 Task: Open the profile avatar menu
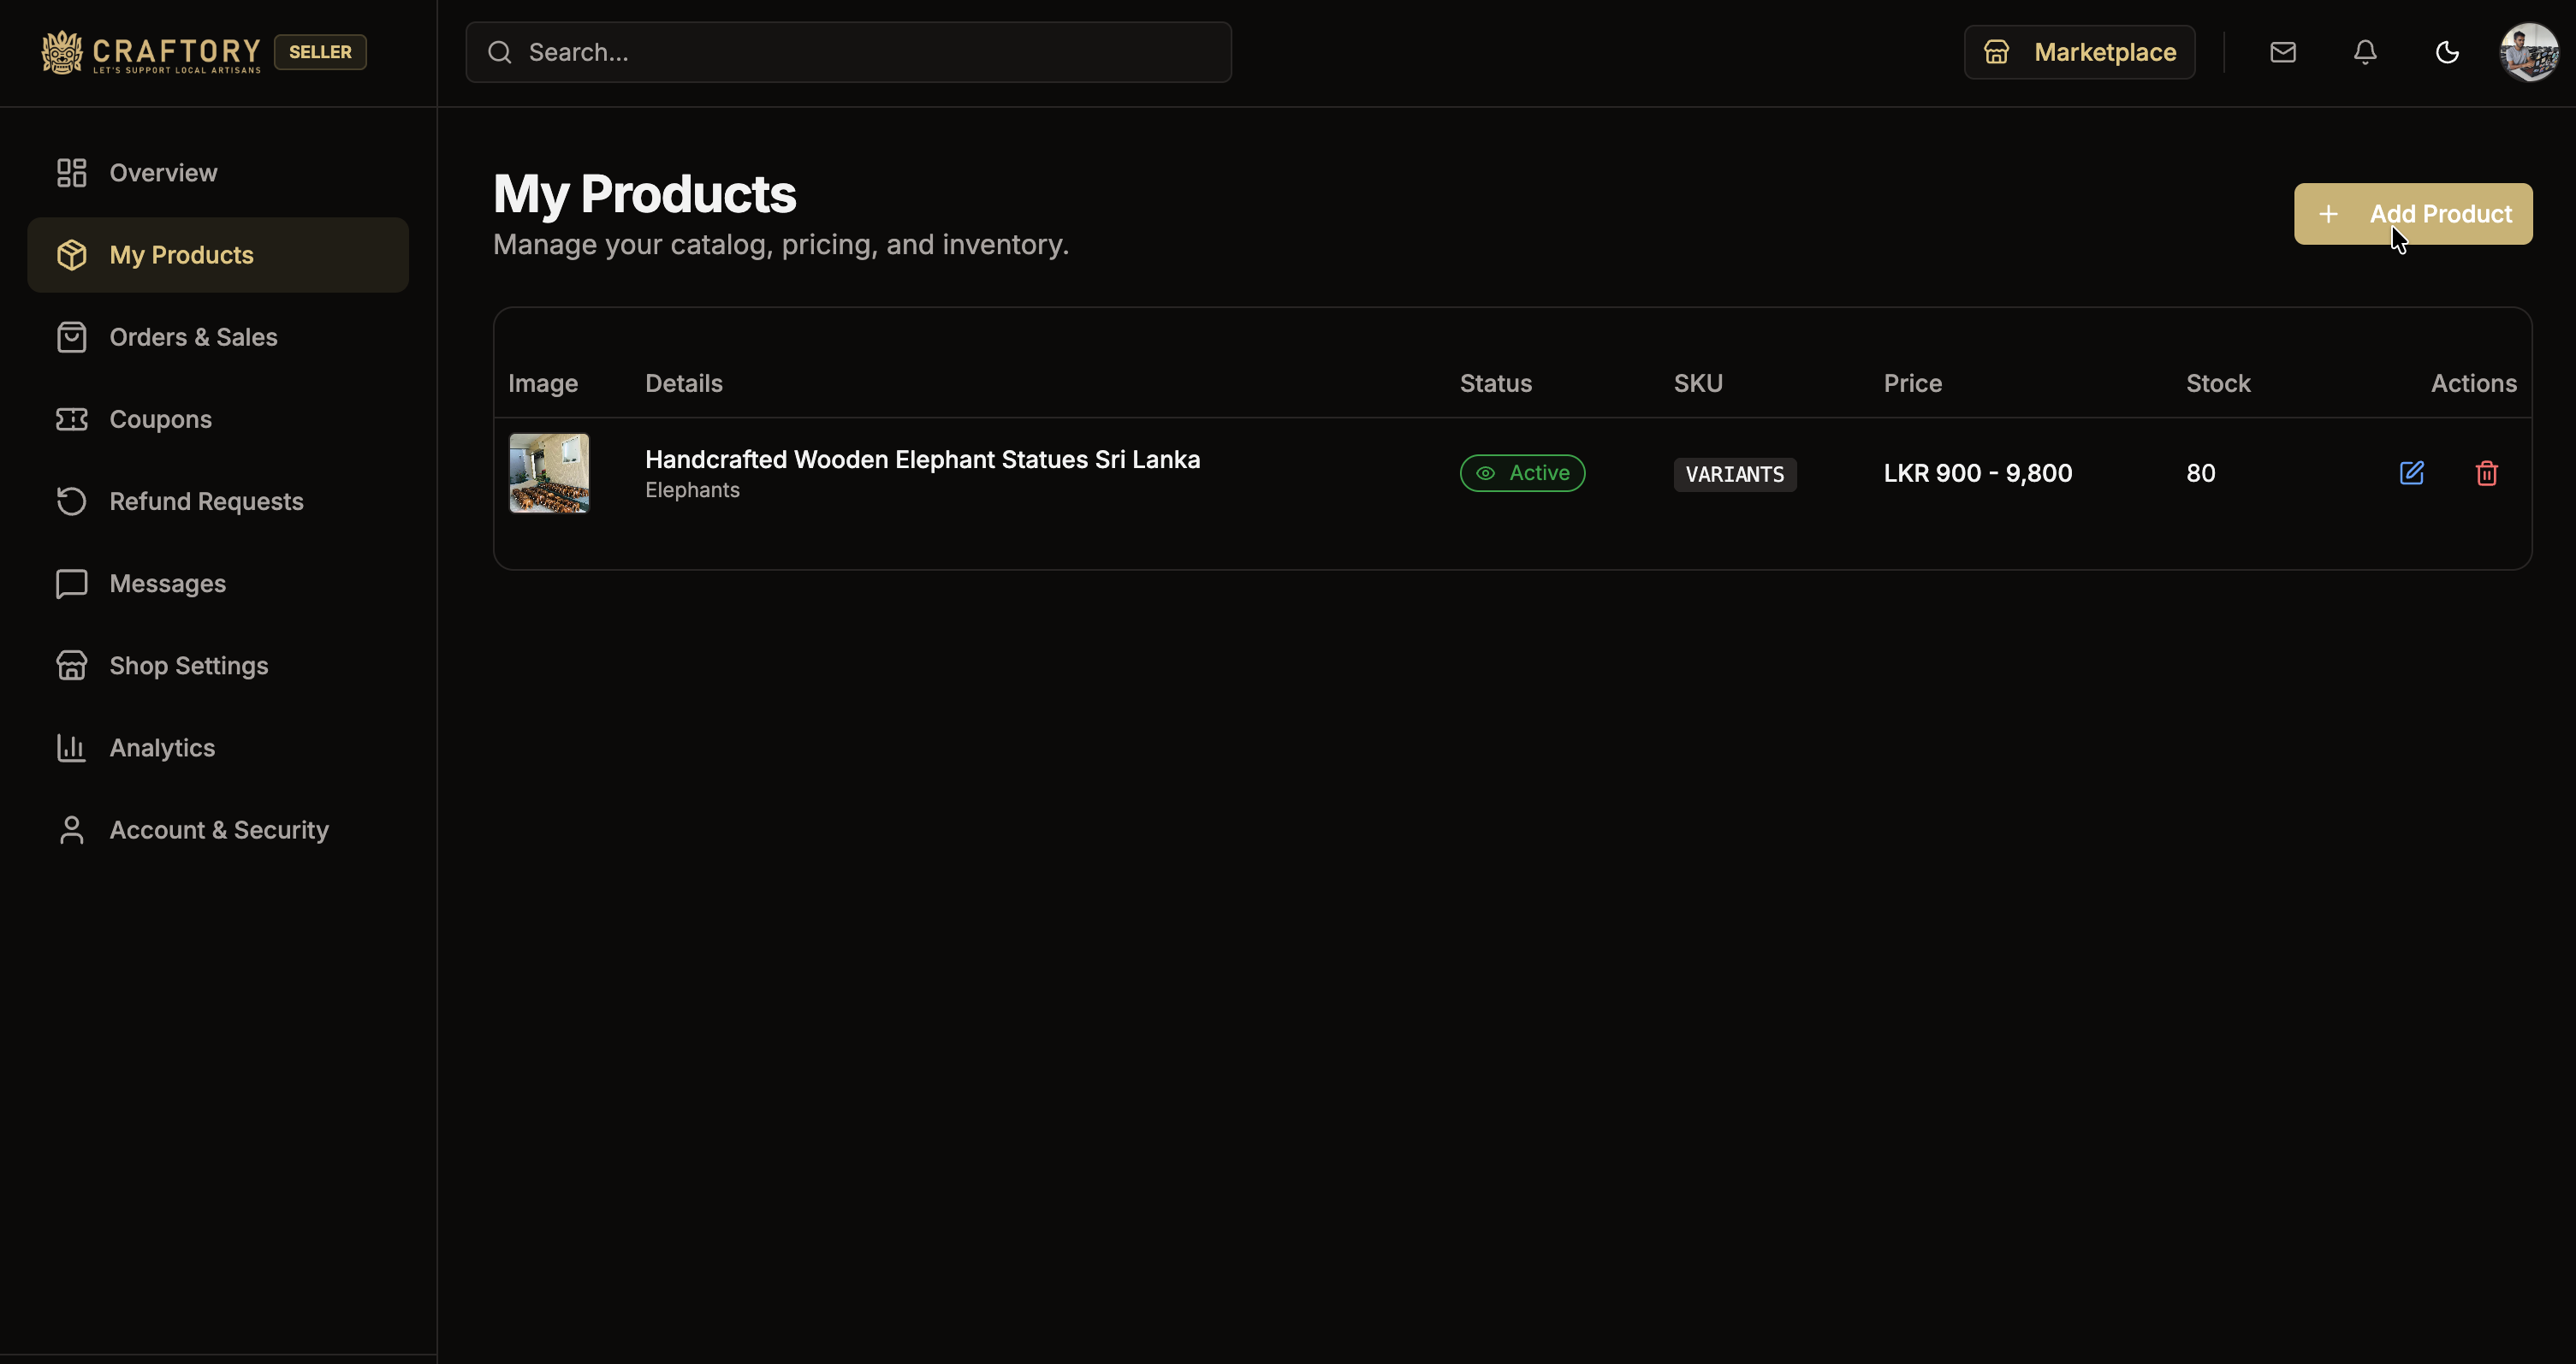coord(2528,52)
